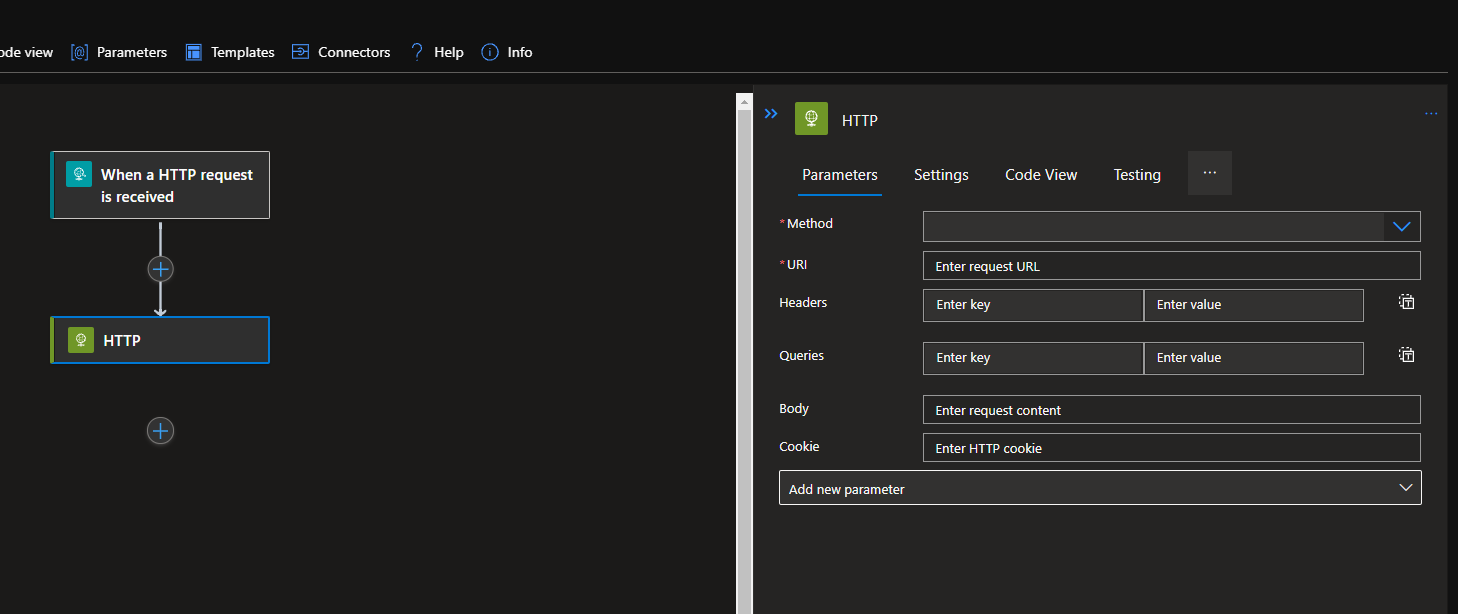Click the Enter HTTP cookie field
The height and width of the screenshot is (614, 1458).
tap(1170, 447)
